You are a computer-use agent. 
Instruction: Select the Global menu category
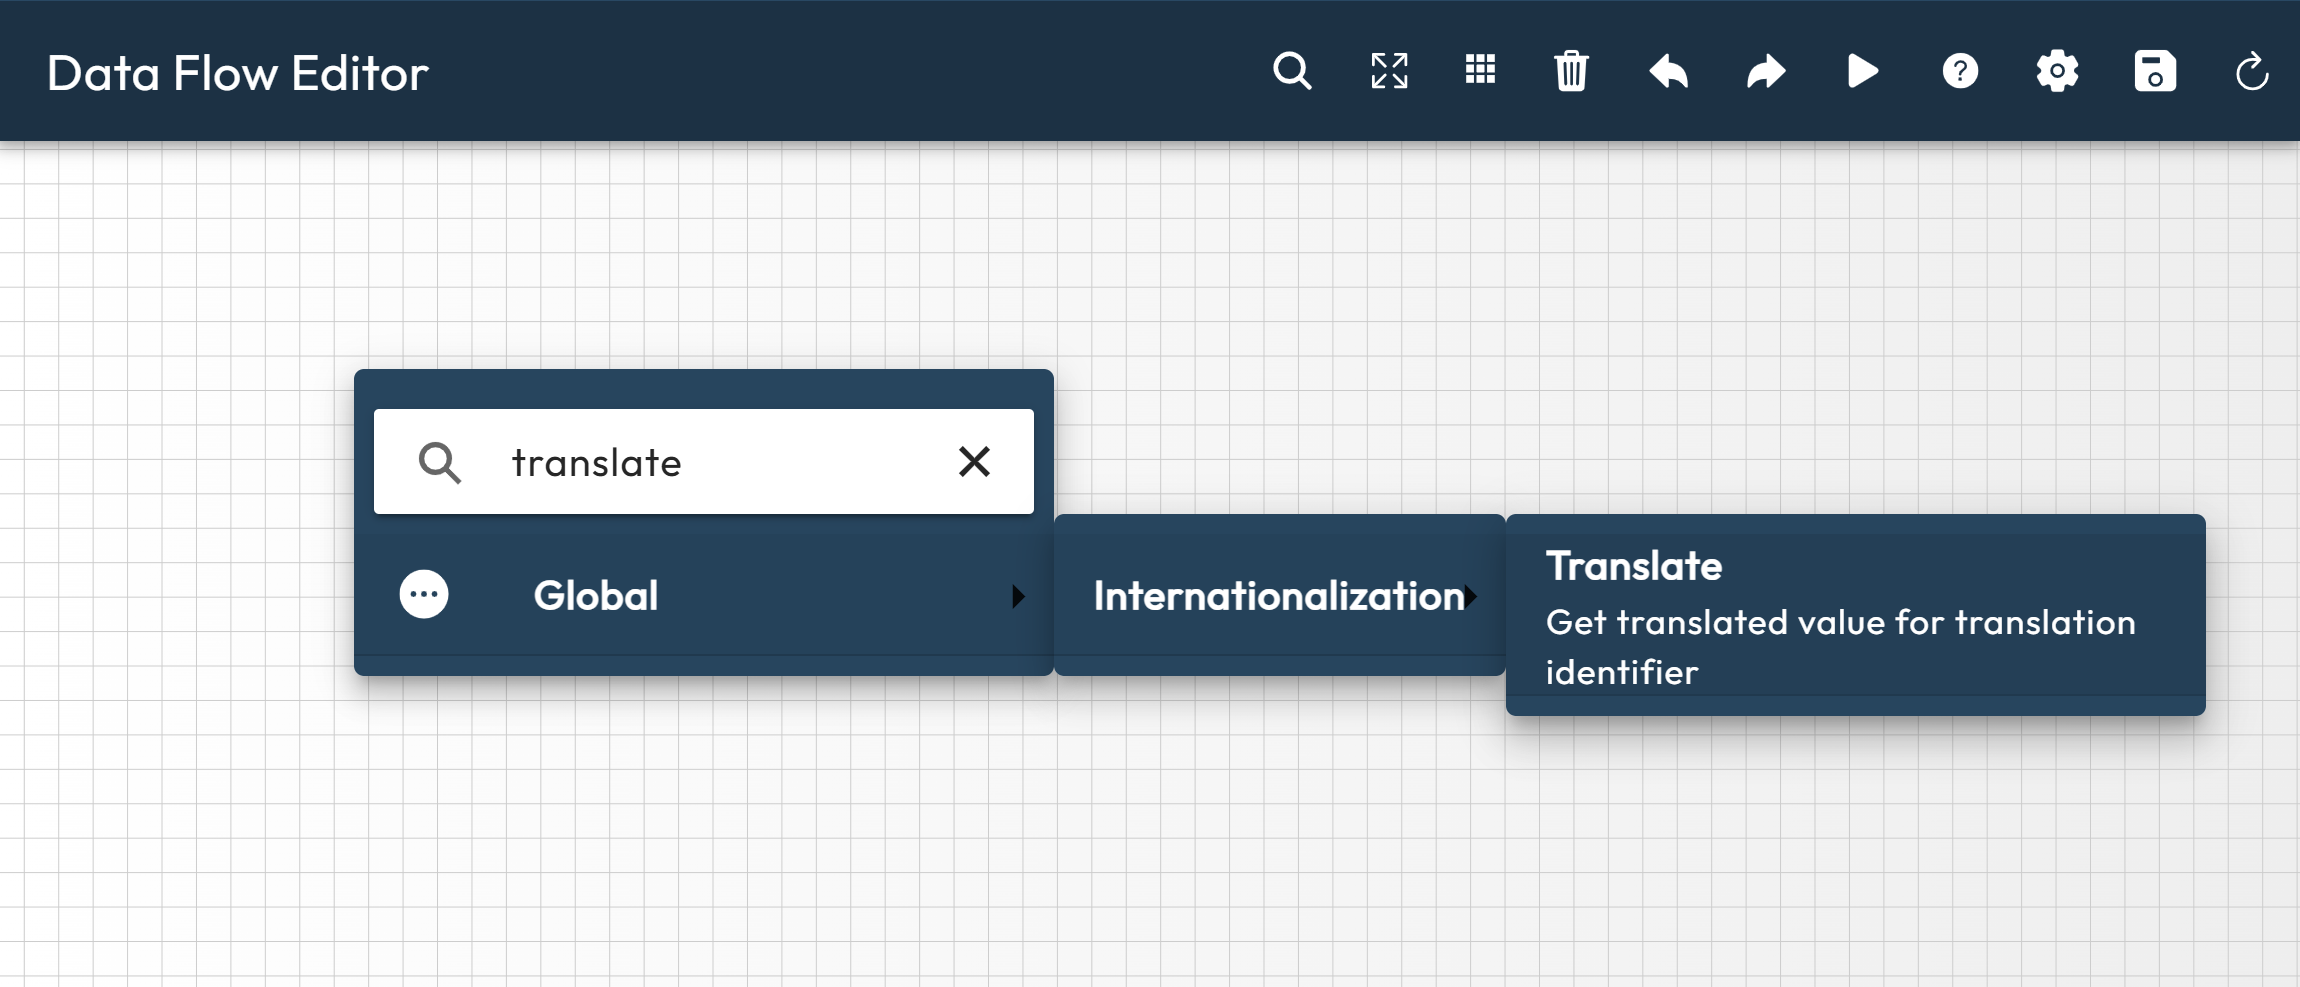click(x=596, y=596)
